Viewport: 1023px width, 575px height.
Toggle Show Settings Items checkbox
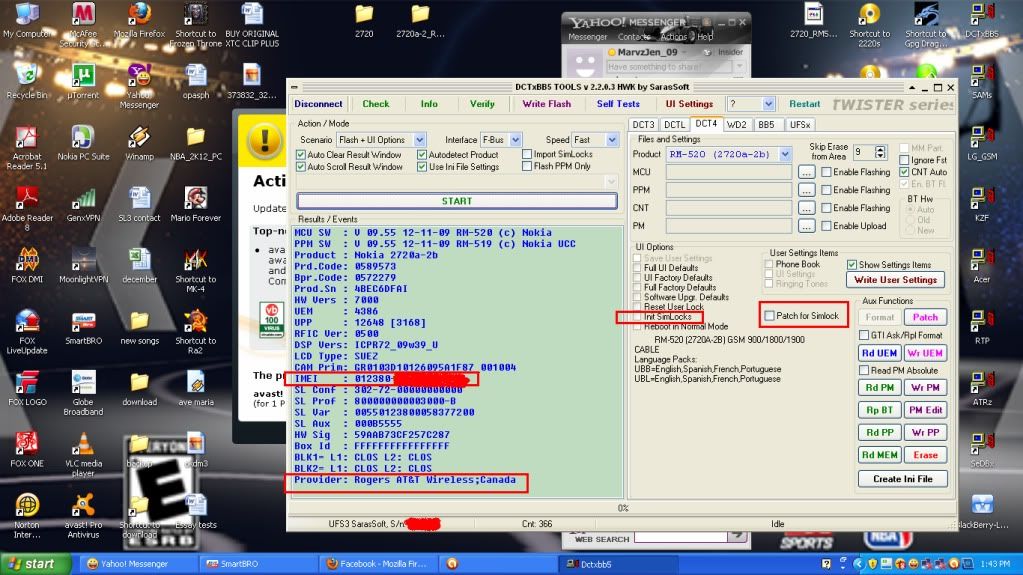[851, 264]
